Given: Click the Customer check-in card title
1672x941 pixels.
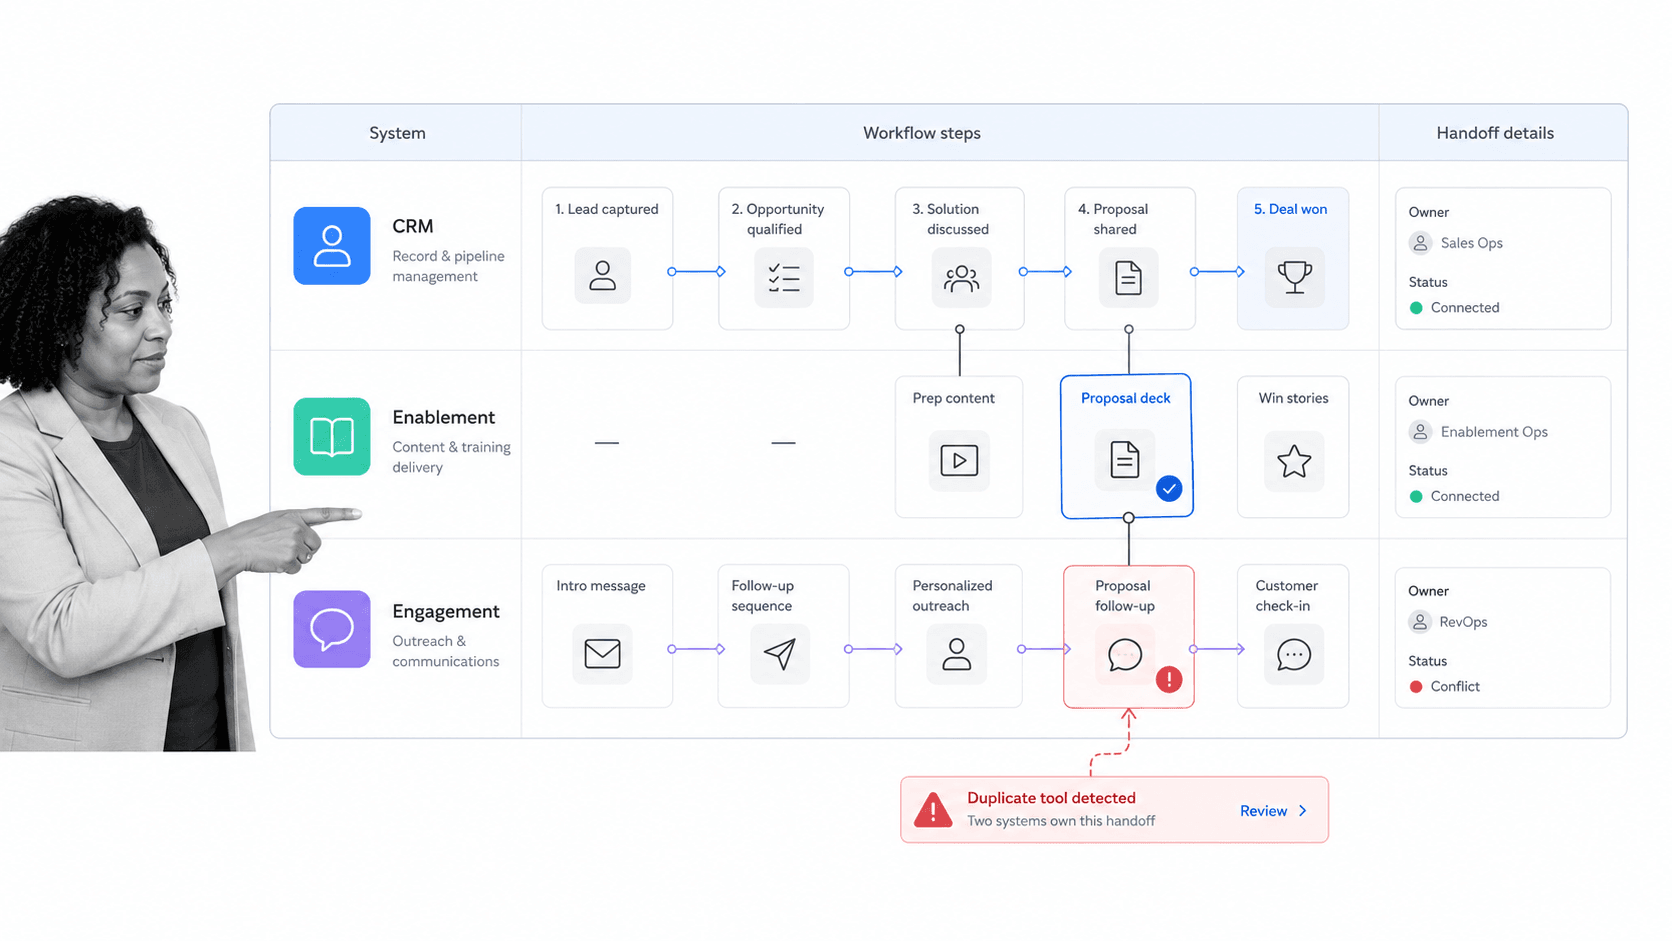Looking at the screenshot, I should point(1287,596).
